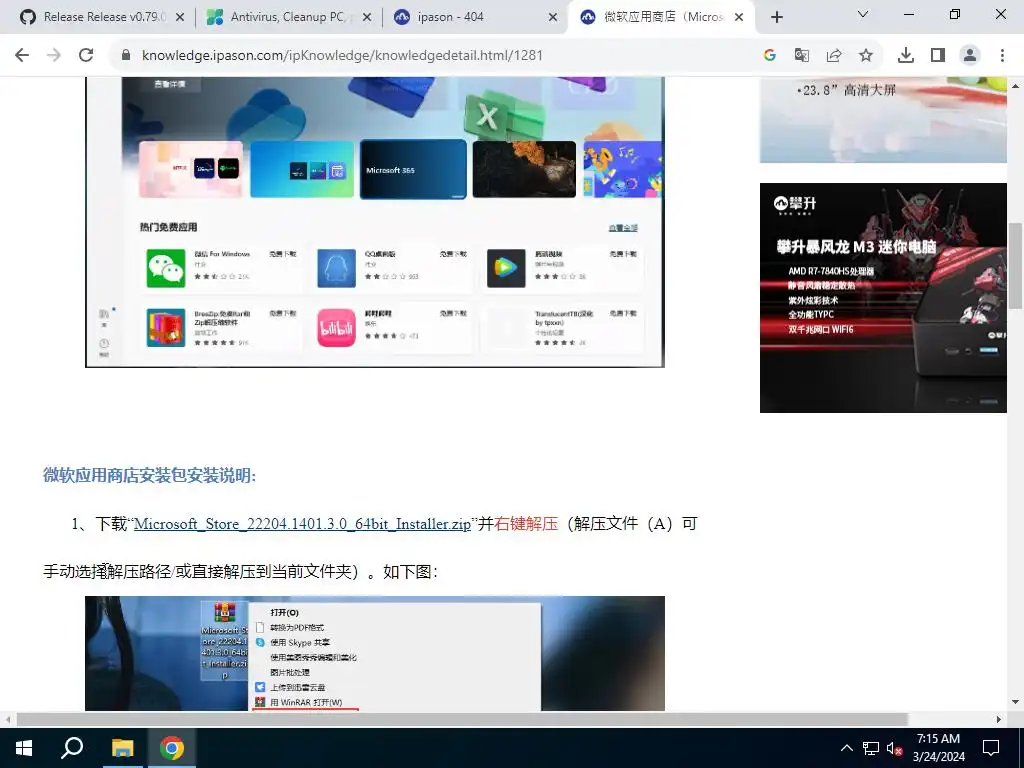Switch to ipason - 404 tab
The height and width of the screenshot is (768, 1024).
click(x=474, y=18)
